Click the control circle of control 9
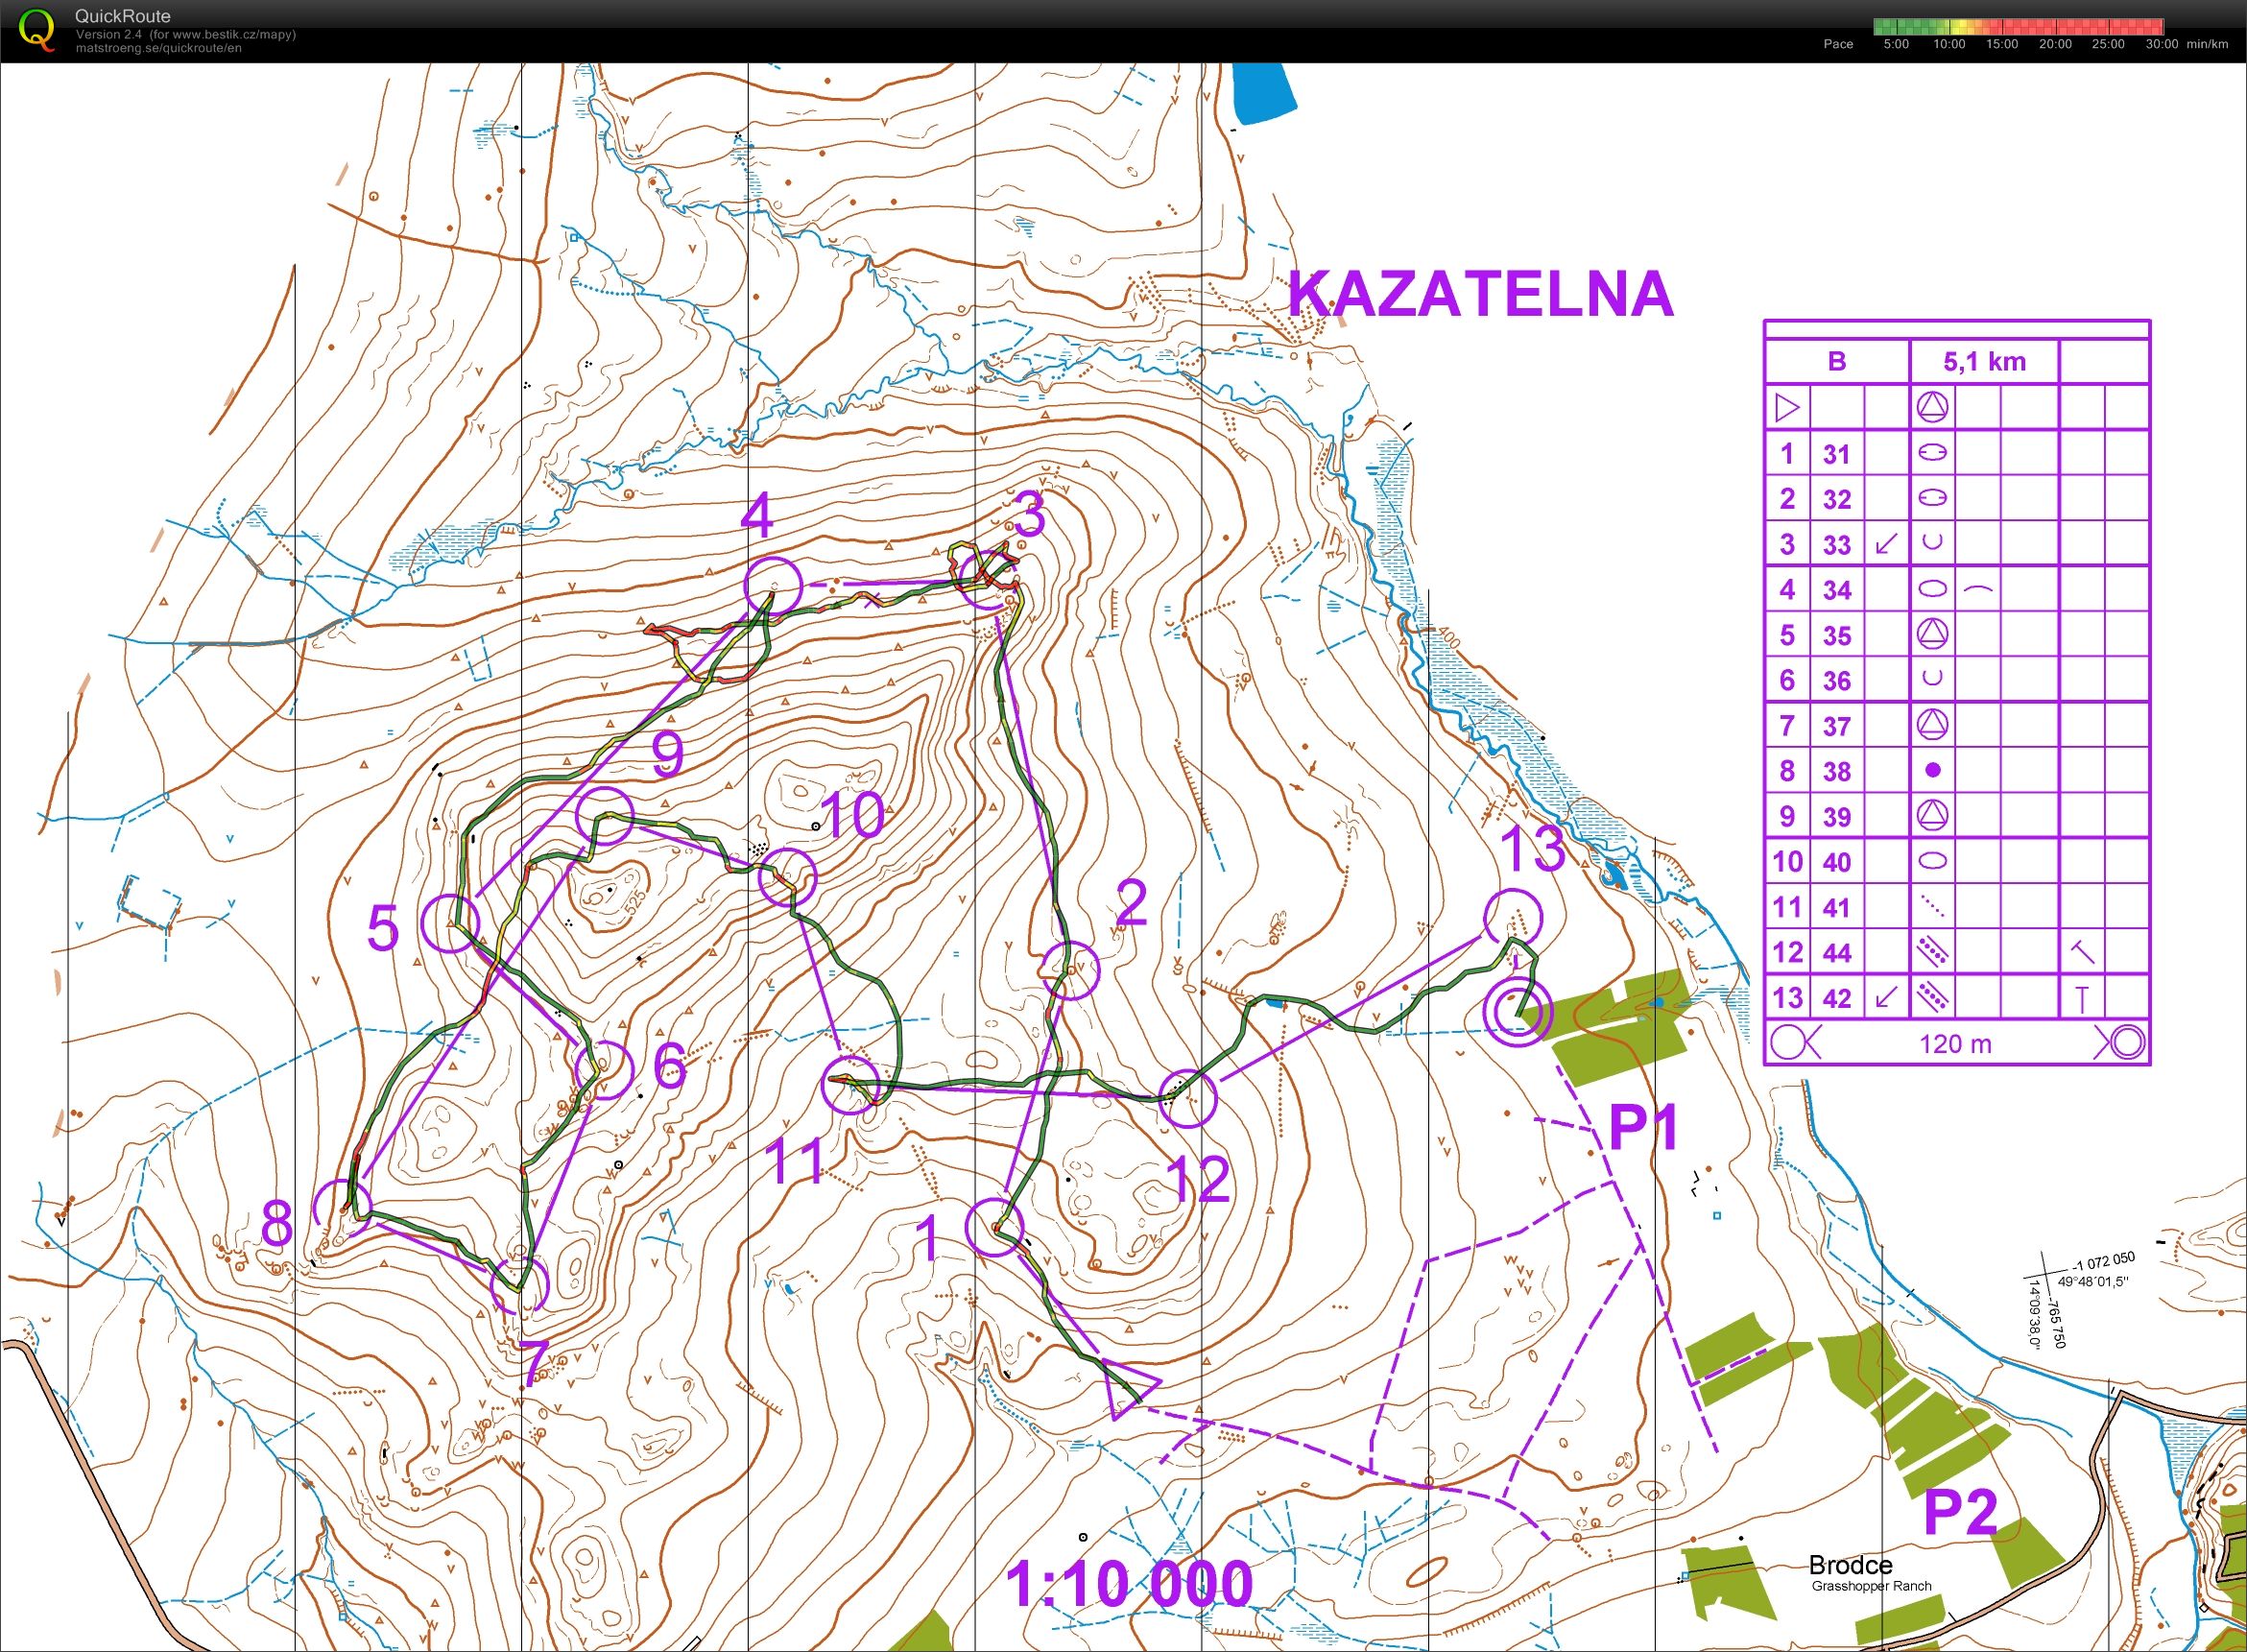This screenshot has width=2247, height=1652. tap(605, 816)
